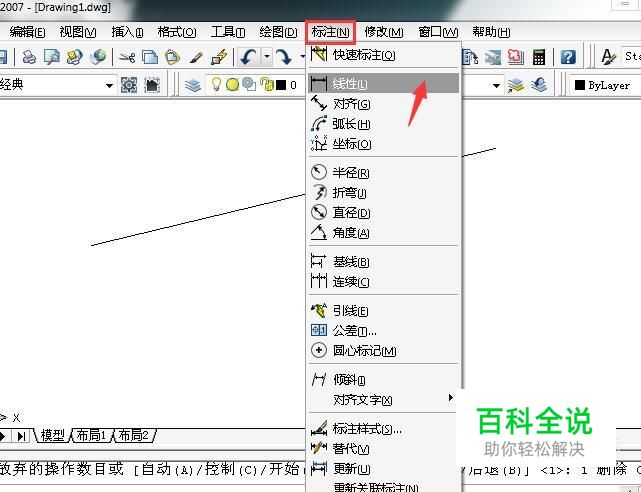641x492 pixels.
Task: Click the print icon in toolbar
Action: (x=29, y=57)
